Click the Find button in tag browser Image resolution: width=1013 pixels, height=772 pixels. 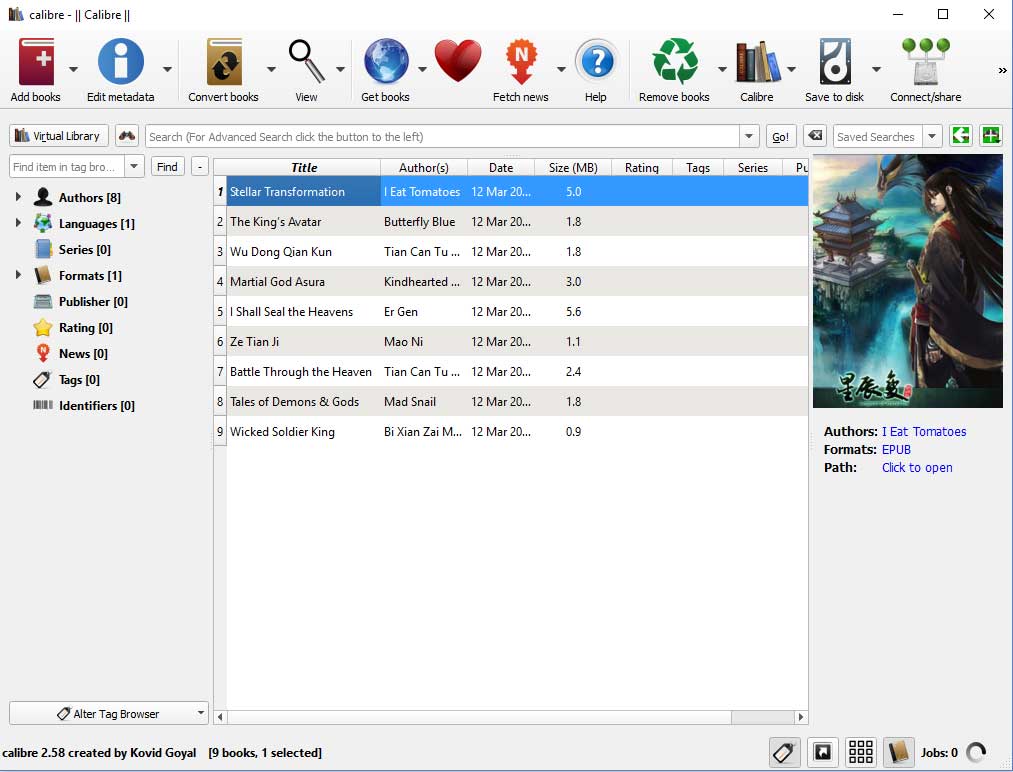[x=167, y=167]
